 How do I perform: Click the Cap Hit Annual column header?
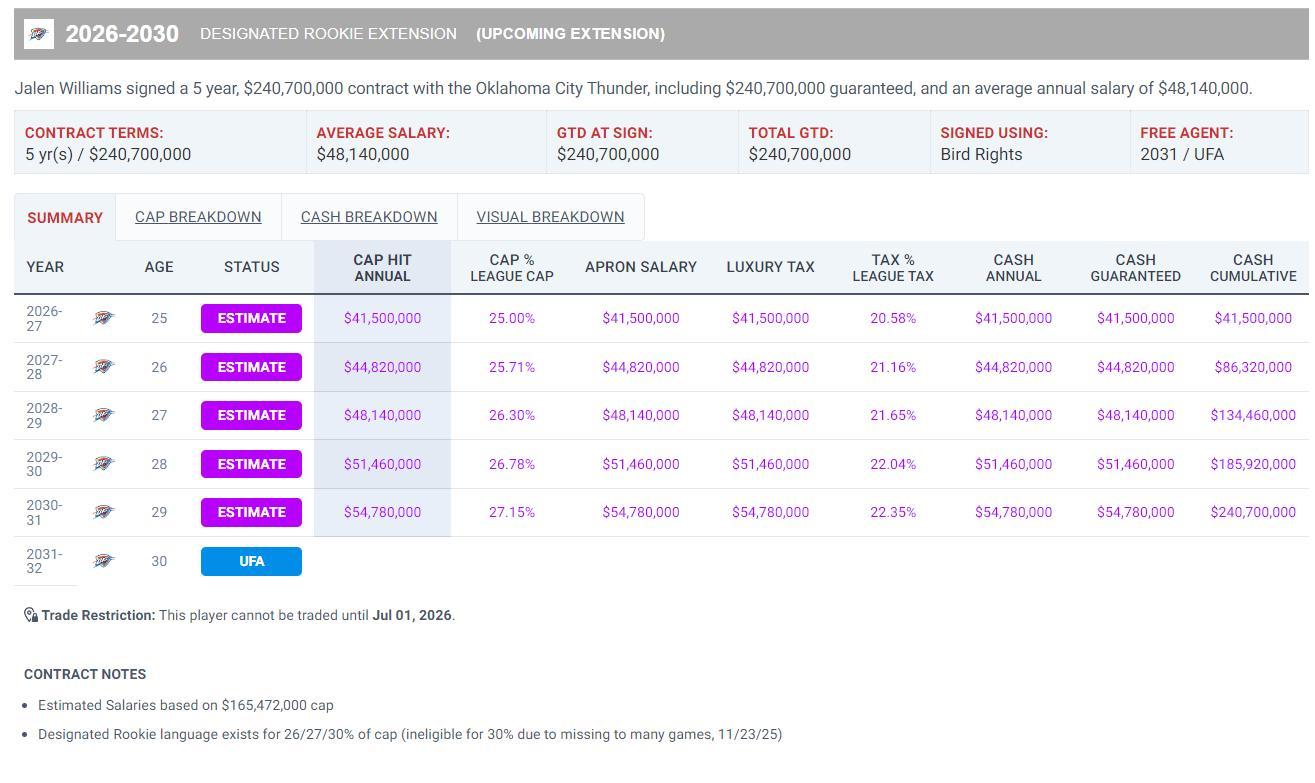point(382,267)
